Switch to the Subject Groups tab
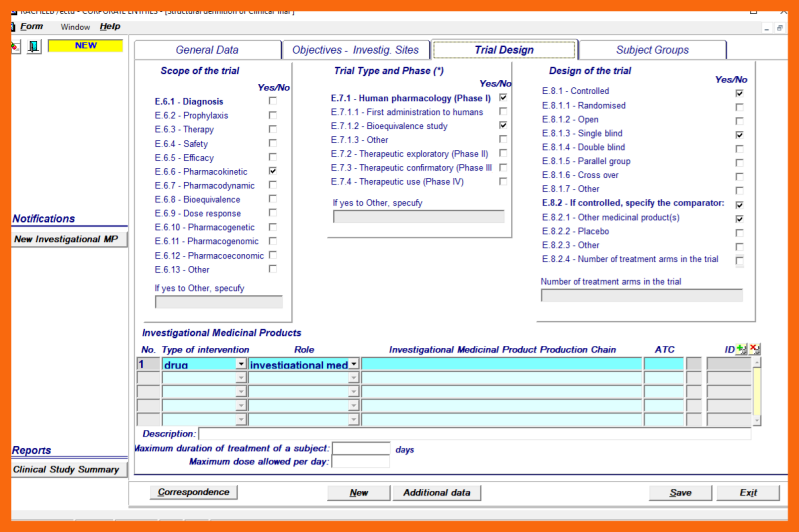Screen dimensions: 799x532 652,50
